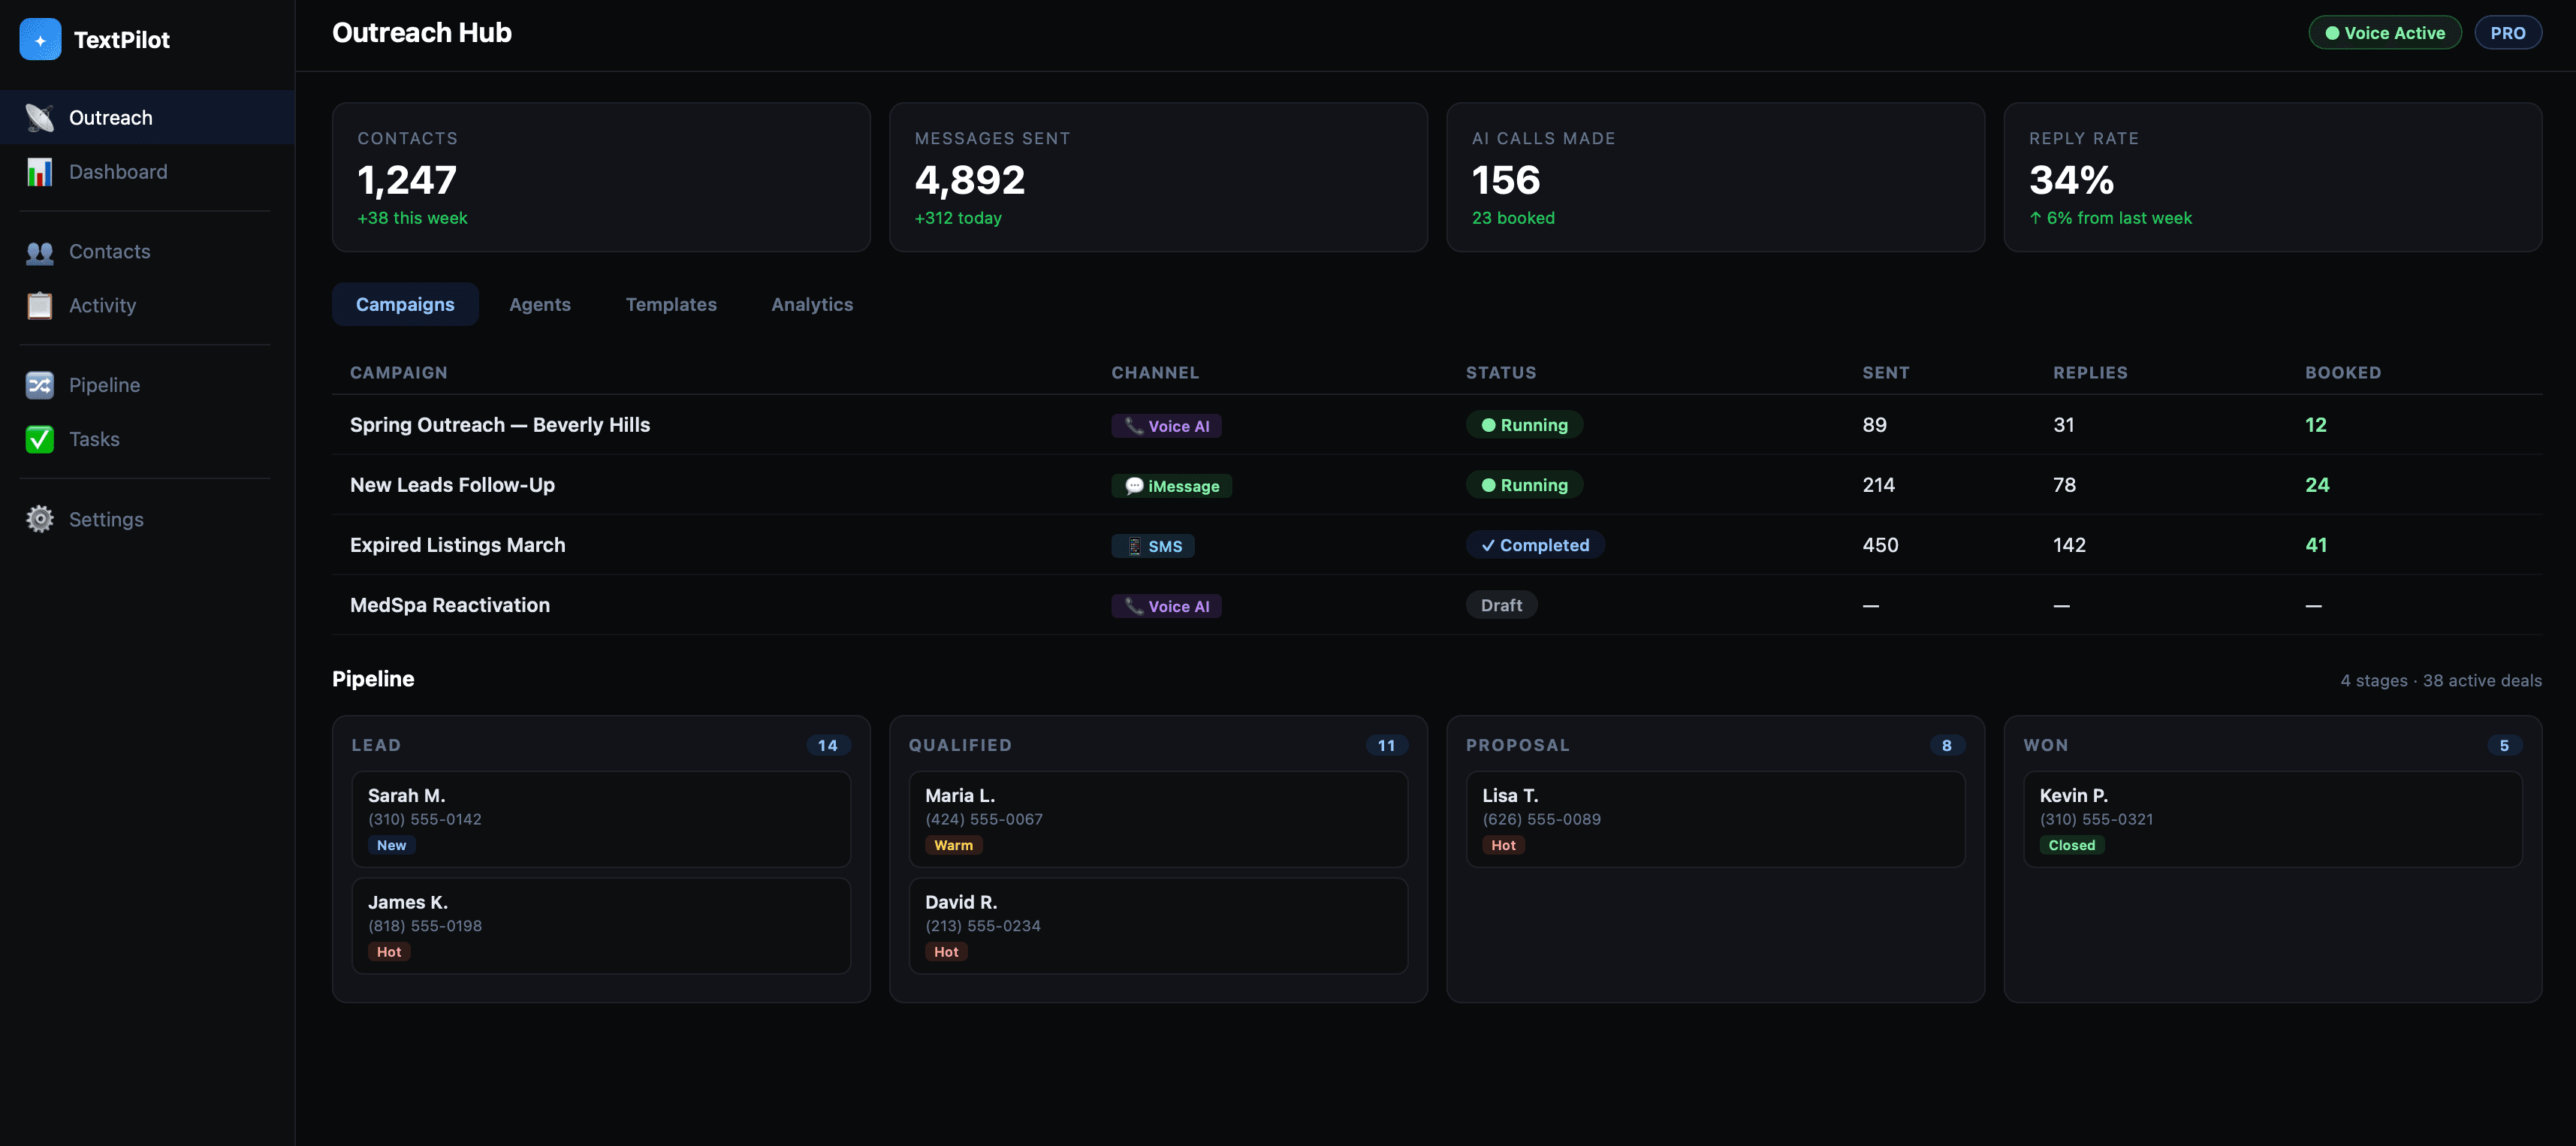Click the PRO badge in the header
Image resolution: width=2576 pixels, height=1146 pixels.
tap(2508, 32)
